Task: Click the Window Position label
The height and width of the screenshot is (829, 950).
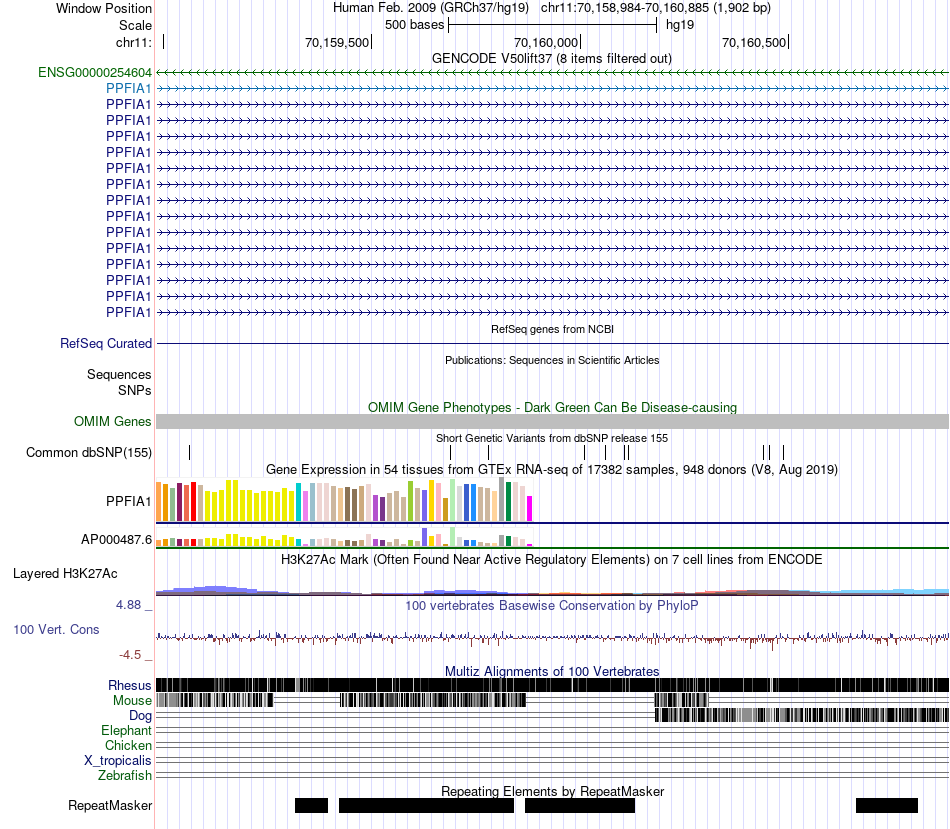Action: tap(104, 8)
